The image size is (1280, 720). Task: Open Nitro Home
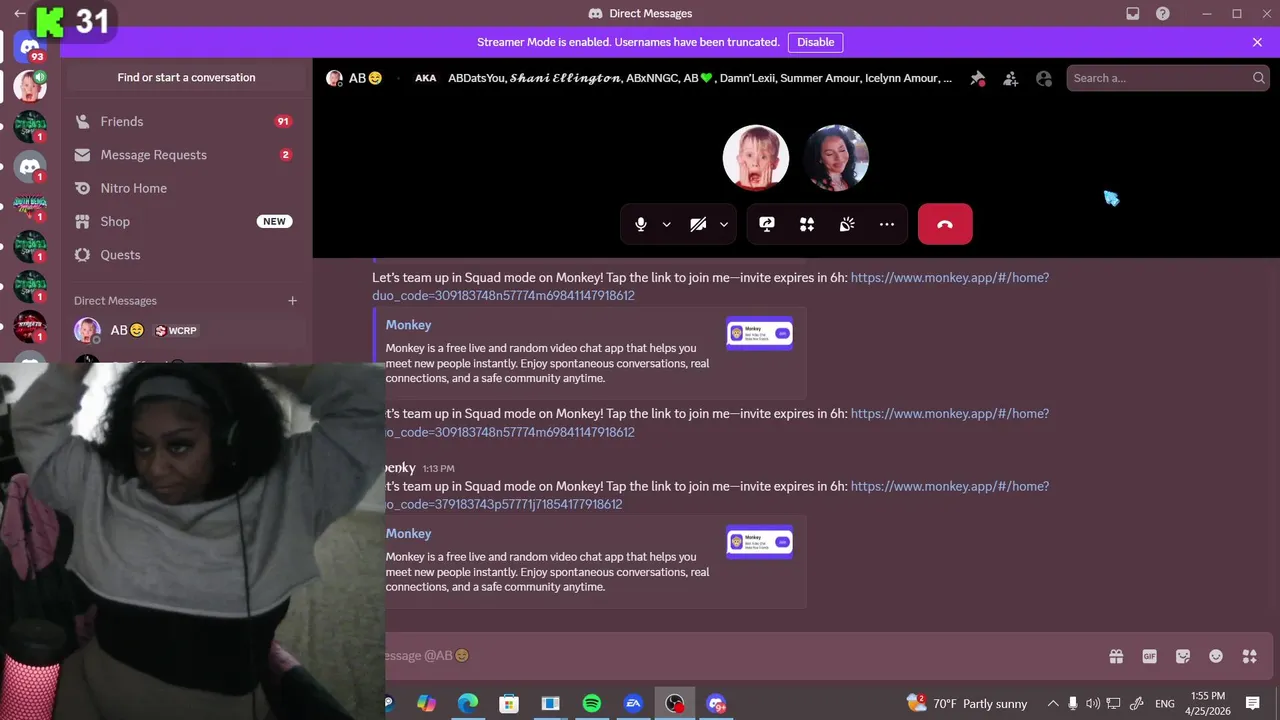point(187,188)
